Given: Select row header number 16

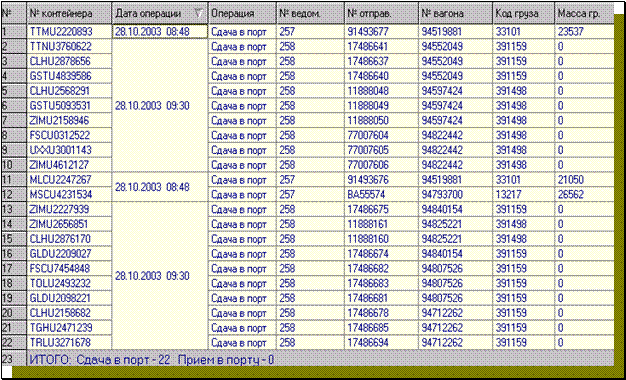Looking at the screenshot, I should pos(13,253).
